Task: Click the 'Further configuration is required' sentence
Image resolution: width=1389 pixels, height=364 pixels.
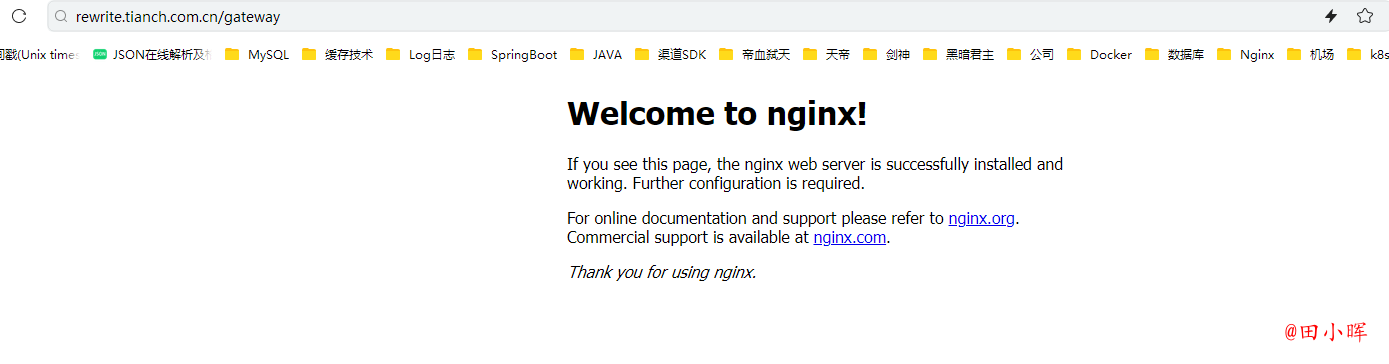Action: [748, 183]
